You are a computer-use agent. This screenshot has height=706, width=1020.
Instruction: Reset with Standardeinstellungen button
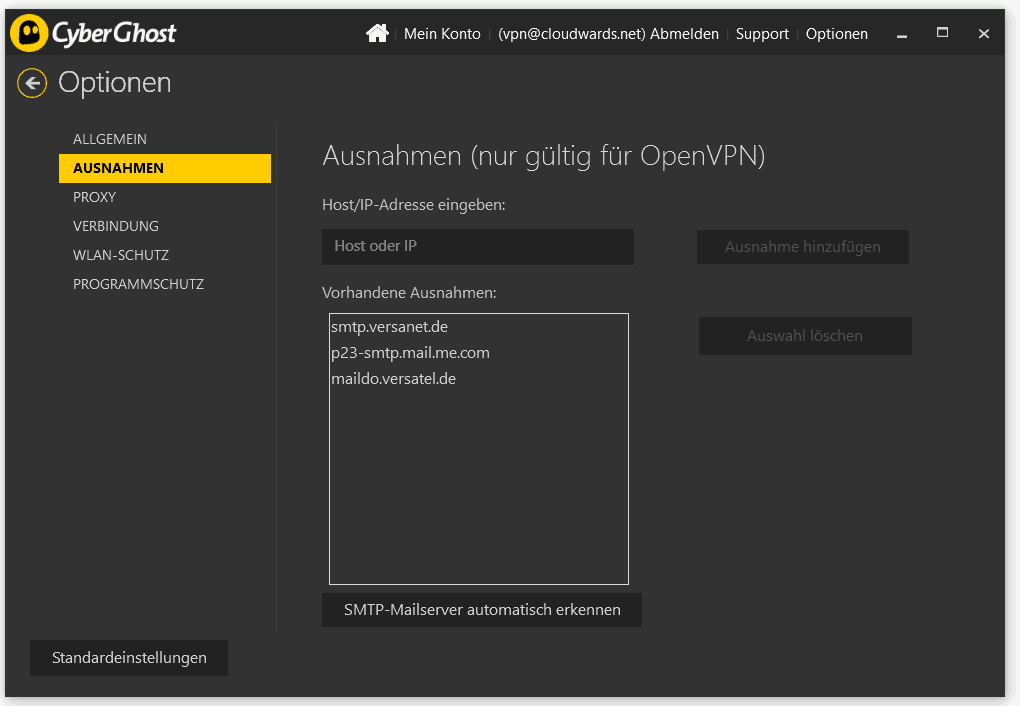click(129, 658)
